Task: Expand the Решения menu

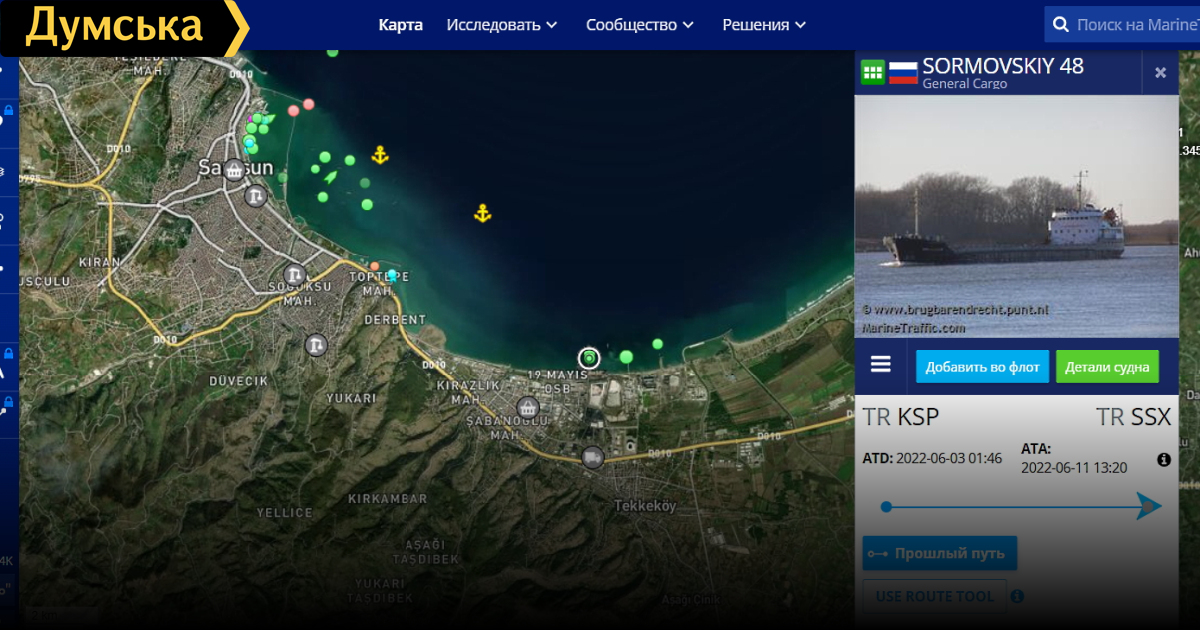Action: click(x=764, y=25)
